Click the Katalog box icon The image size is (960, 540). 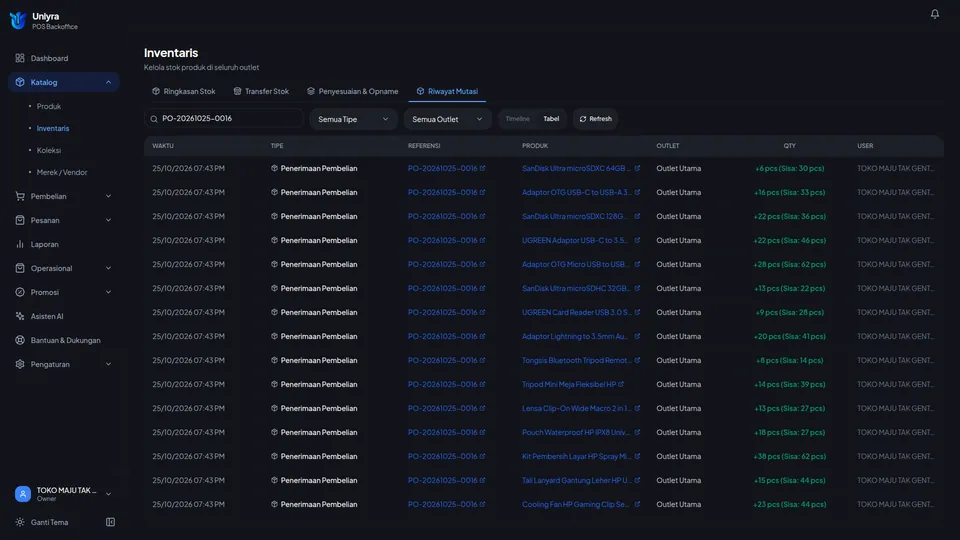20,82
